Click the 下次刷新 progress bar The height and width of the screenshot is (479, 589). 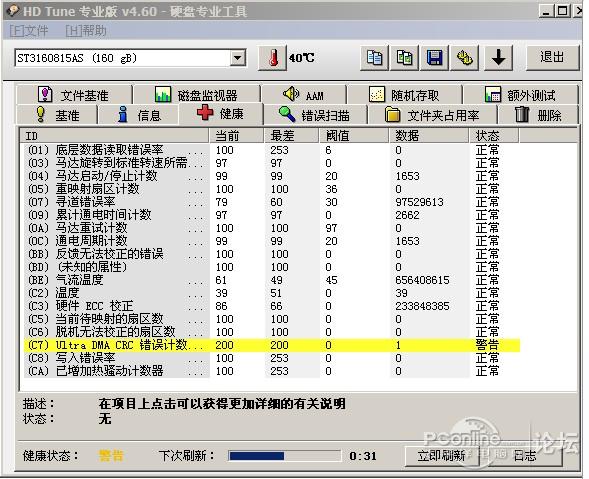point(285,456)
